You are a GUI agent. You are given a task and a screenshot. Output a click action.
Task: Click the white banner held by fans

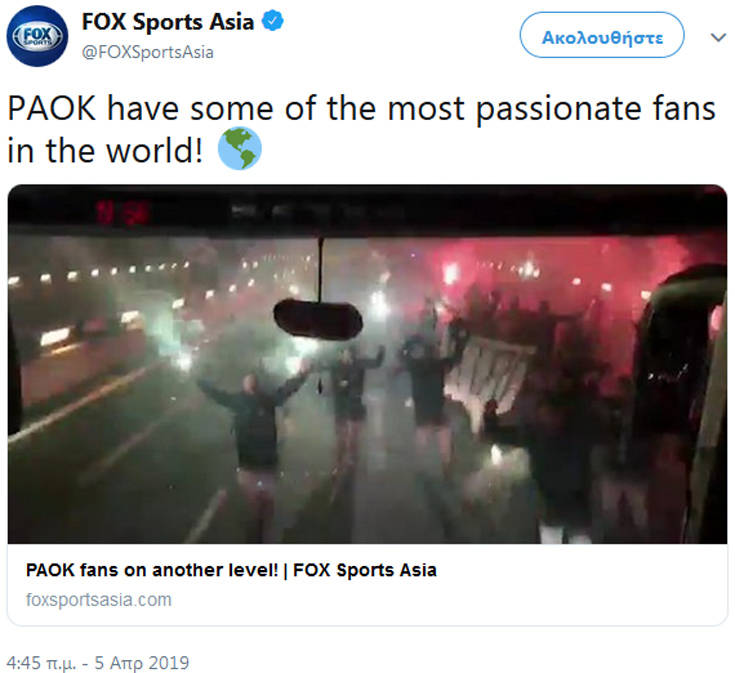click(488, 375)
